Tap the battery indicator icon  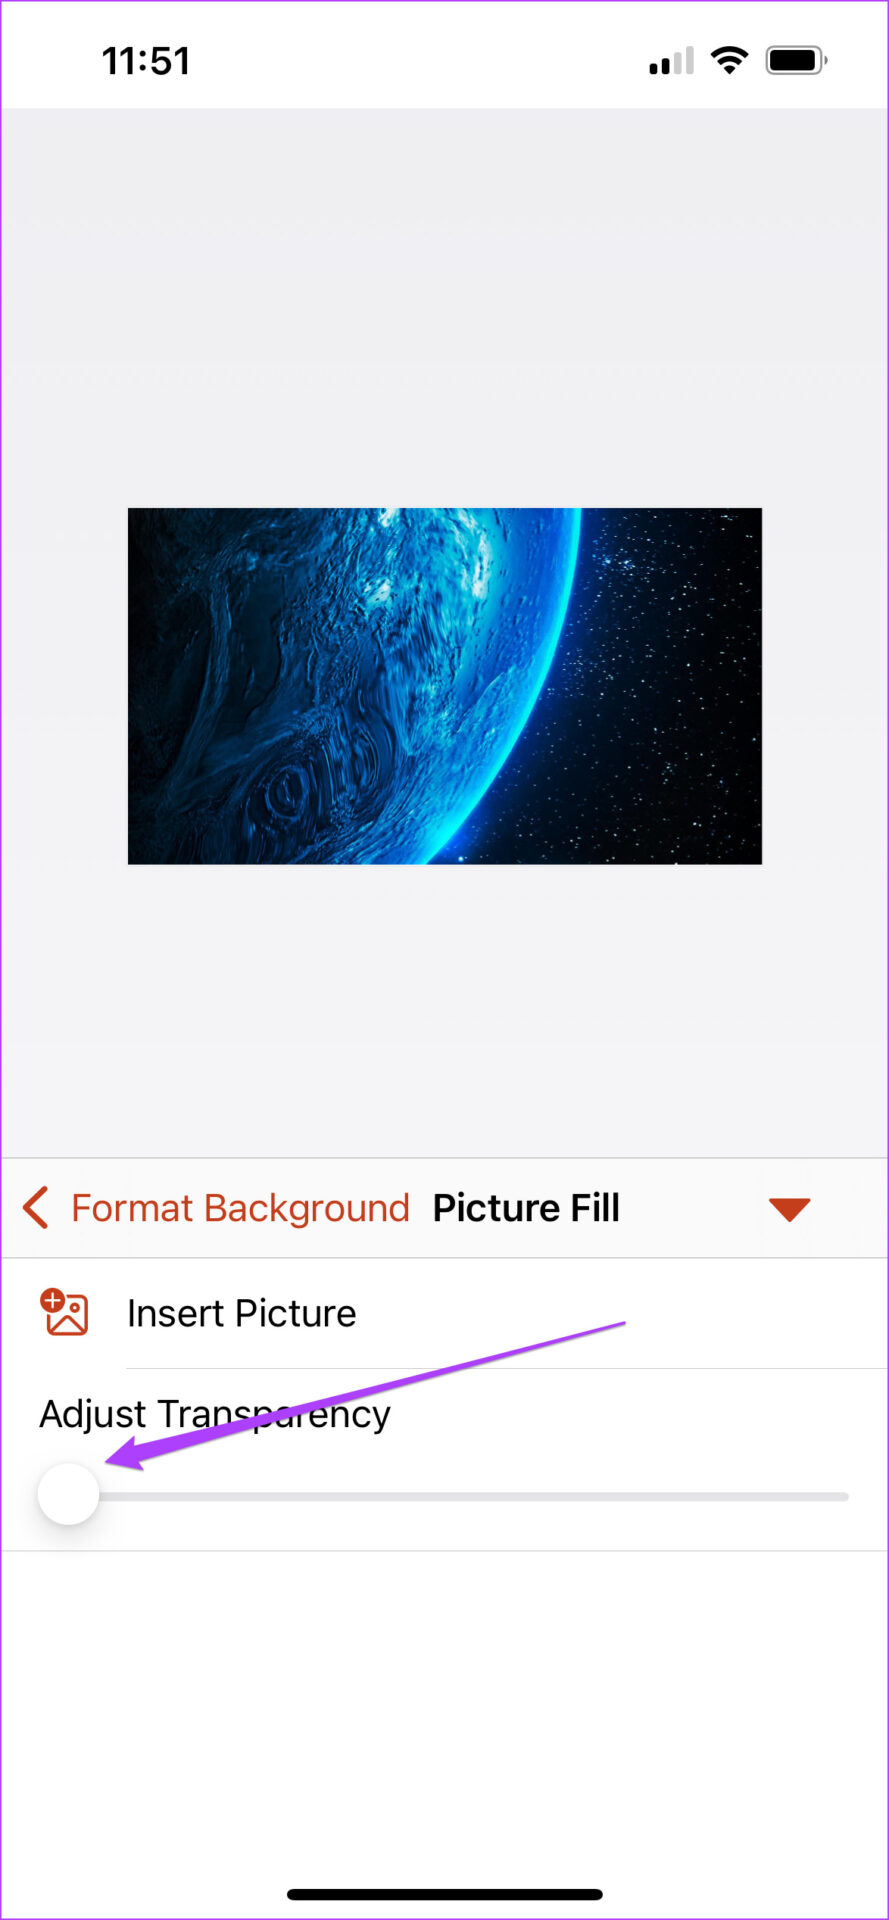(x=797, y=60)
